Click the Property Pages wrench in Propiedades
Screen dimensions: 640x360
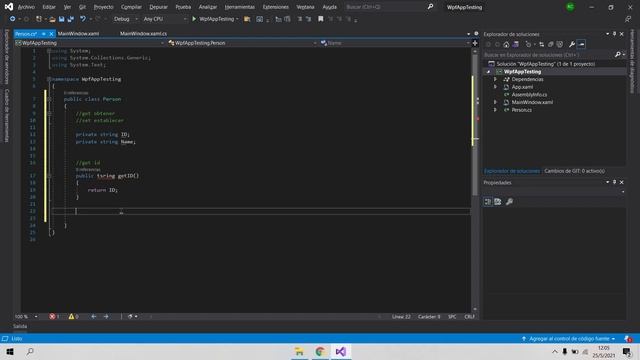point(509,202)
